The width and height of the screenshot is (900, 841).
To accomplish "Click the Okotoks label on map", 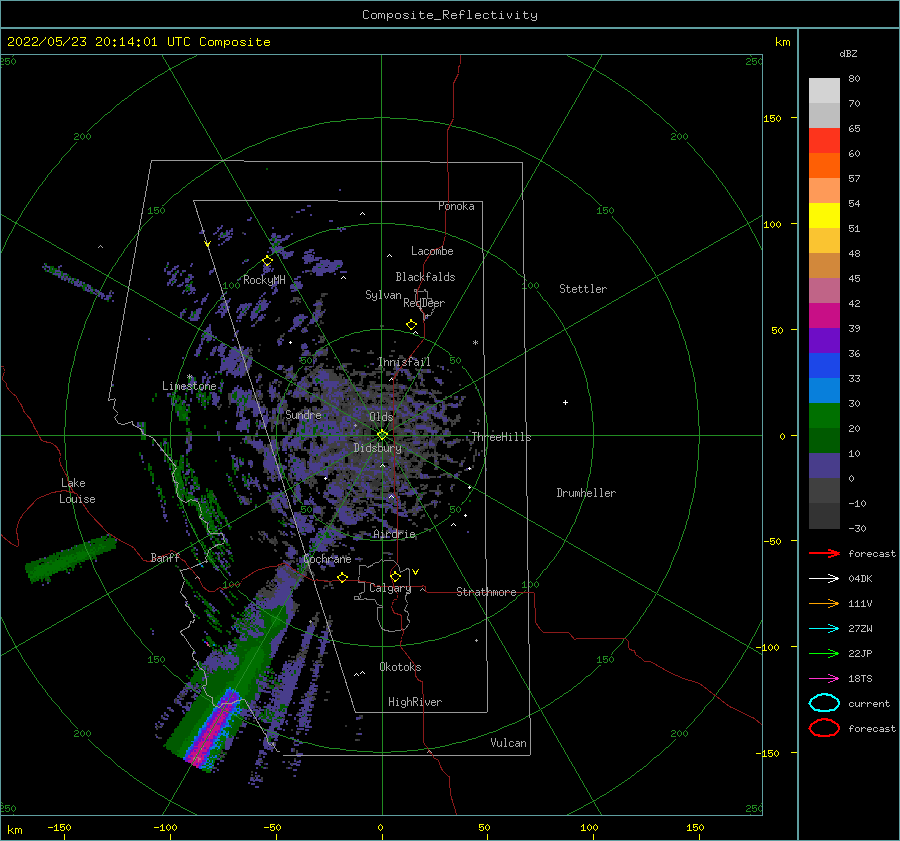I will pyautogui.click(x=400, y=667).
